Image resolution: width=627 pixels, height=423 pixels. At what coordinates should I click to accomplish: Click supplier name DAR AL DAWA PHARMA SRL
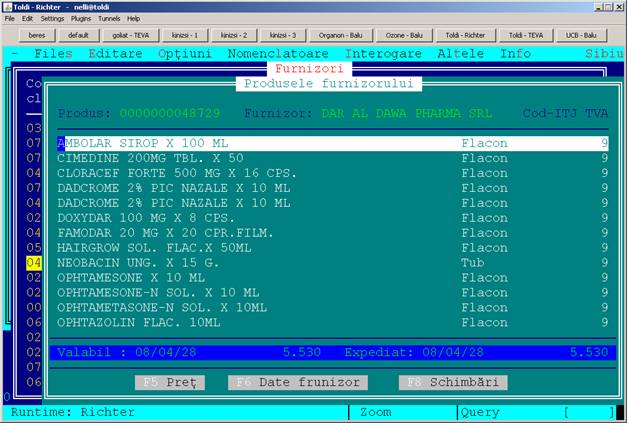pyautogui.click(x=407, y=113)
